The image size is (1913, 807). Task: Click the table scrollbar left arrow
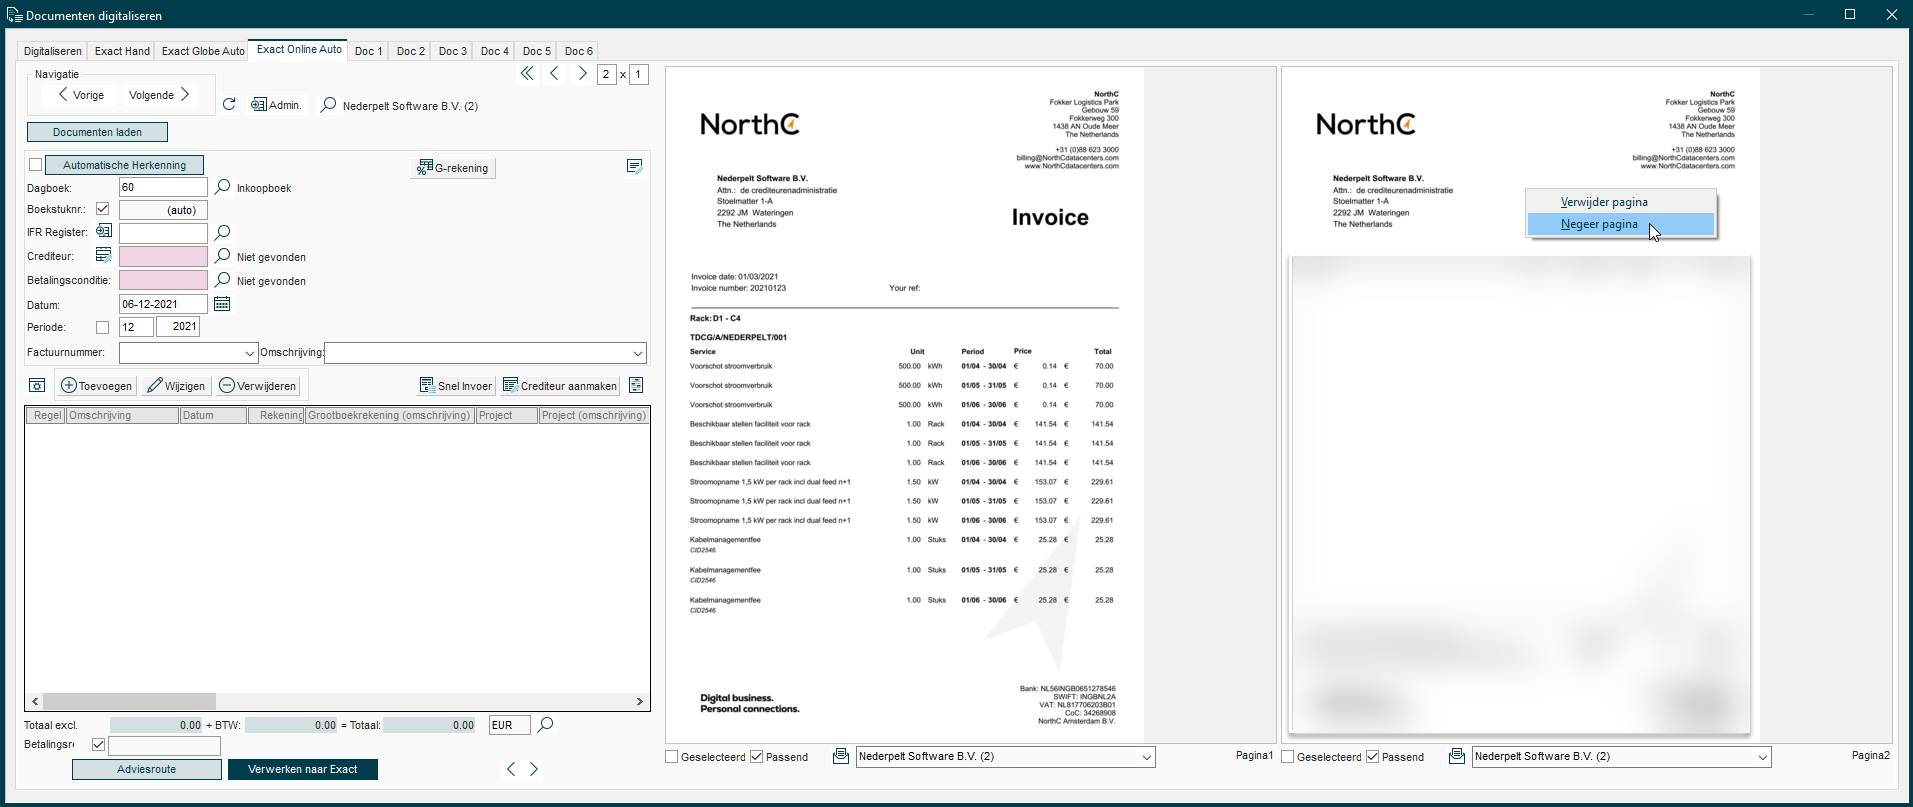tap(35, 701)
